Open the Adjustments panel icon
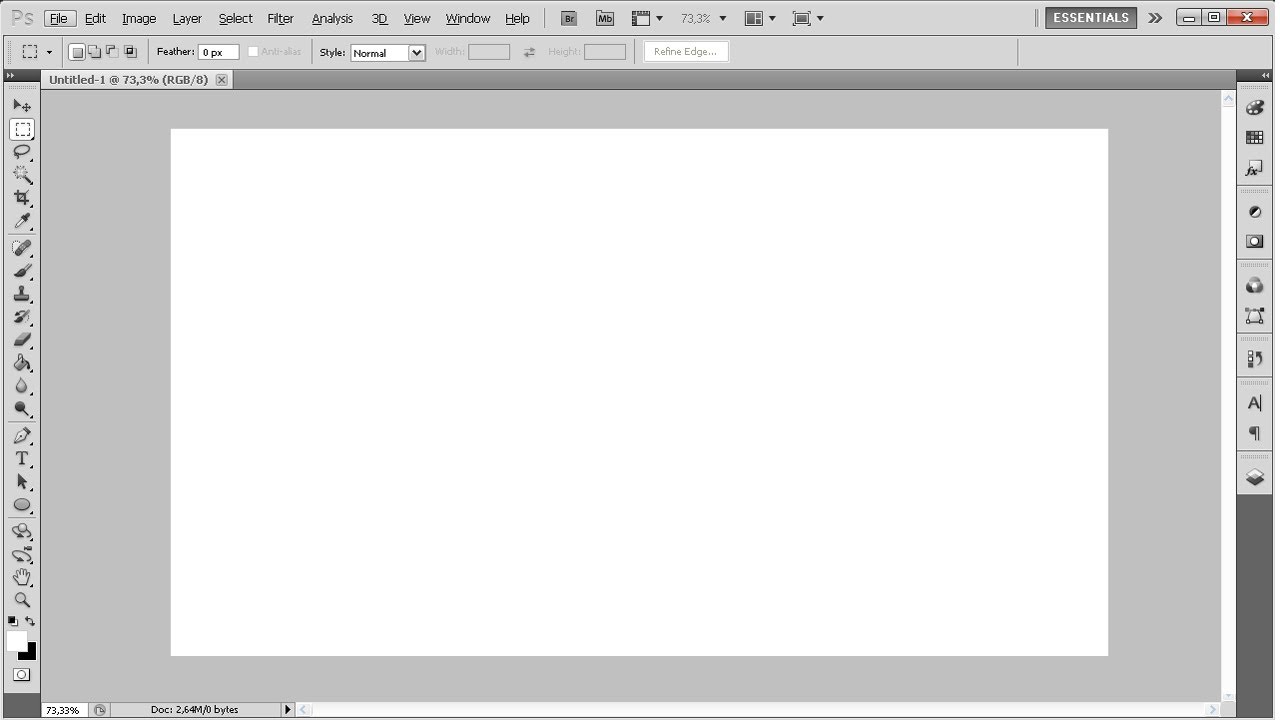Screen dimensions: 1280x720 point(1255,212)
